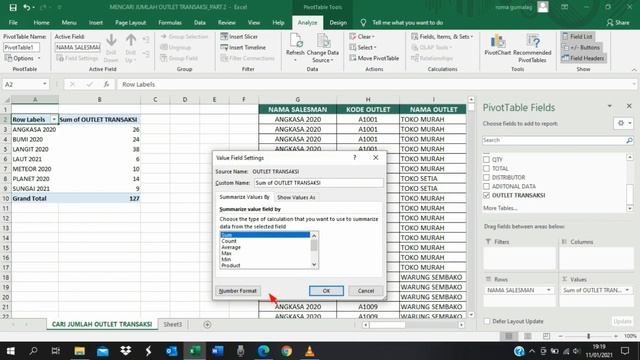This screenshot has width=640, height=360.
Task: Click Cancel in Value Field Settings
Action: point(366,291)
